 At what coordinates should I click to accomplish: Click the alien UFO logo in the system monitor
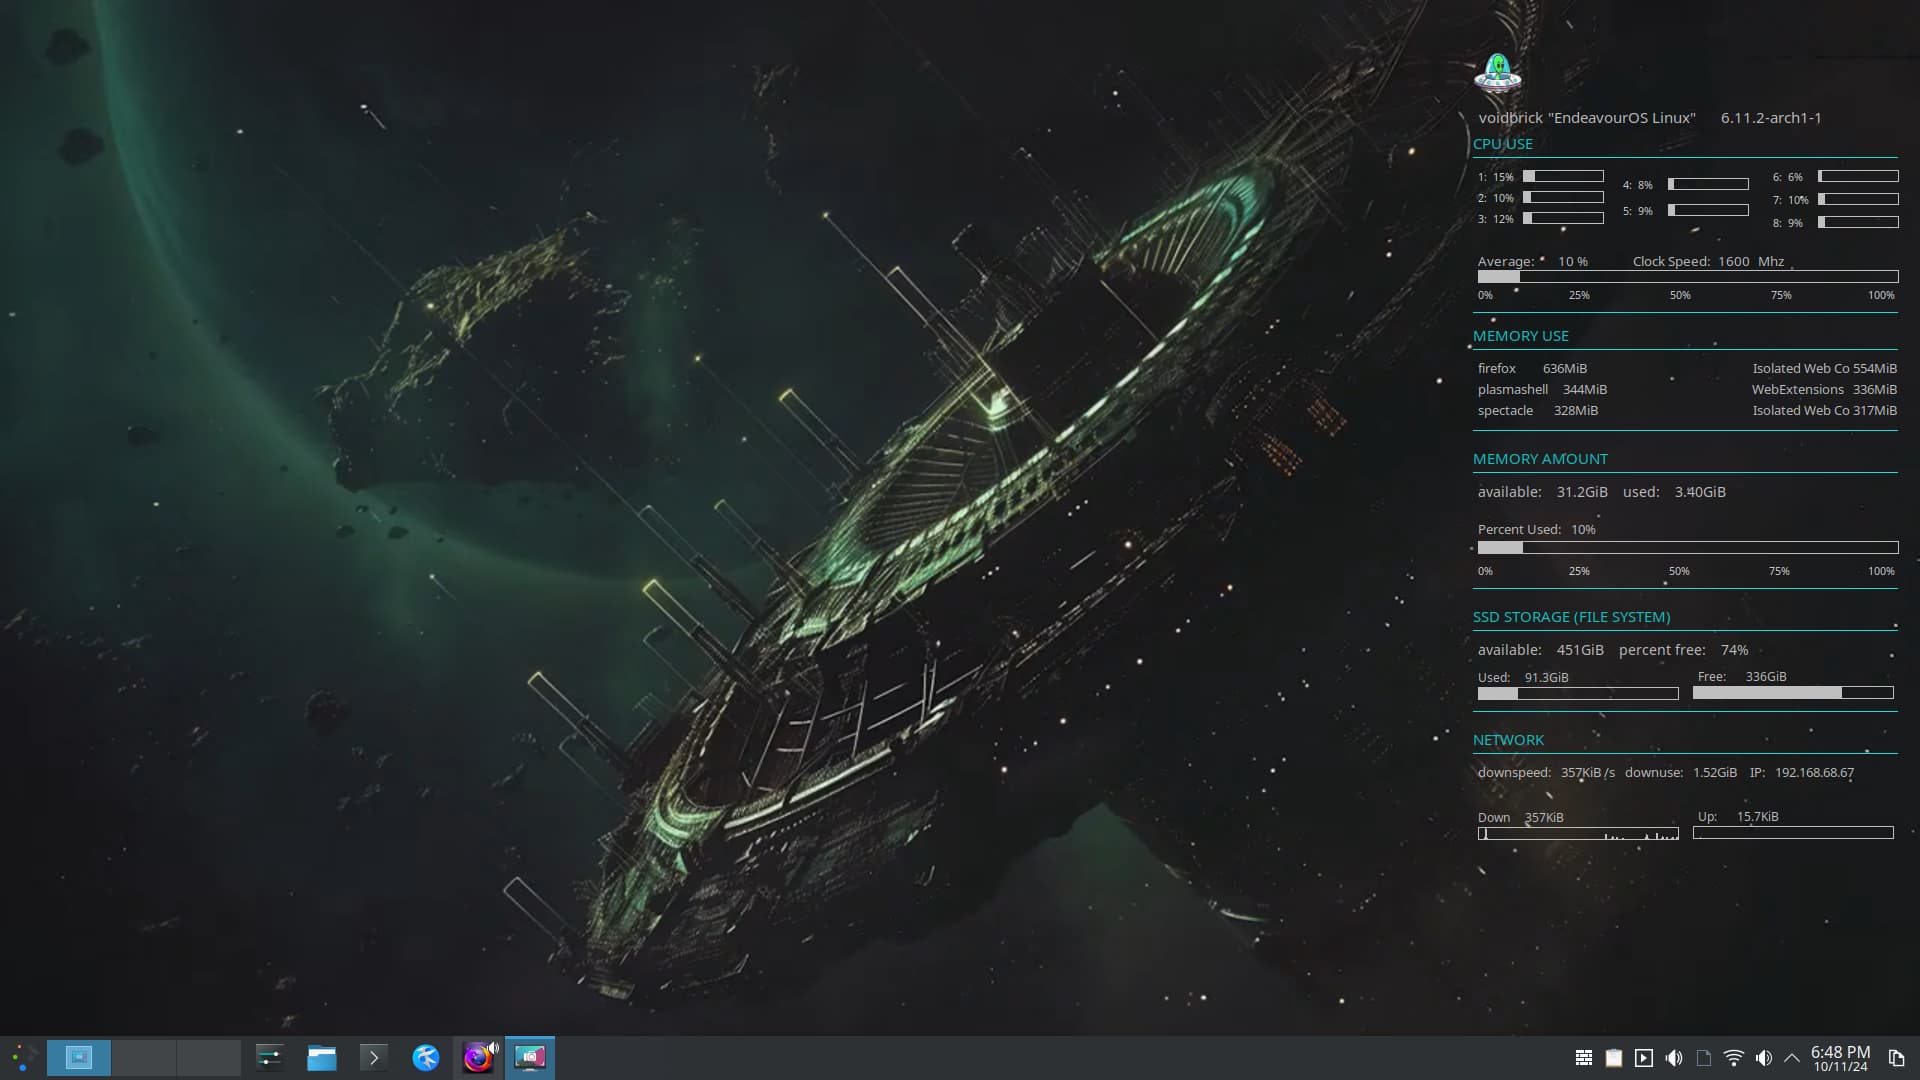(x=1497, y=73)
